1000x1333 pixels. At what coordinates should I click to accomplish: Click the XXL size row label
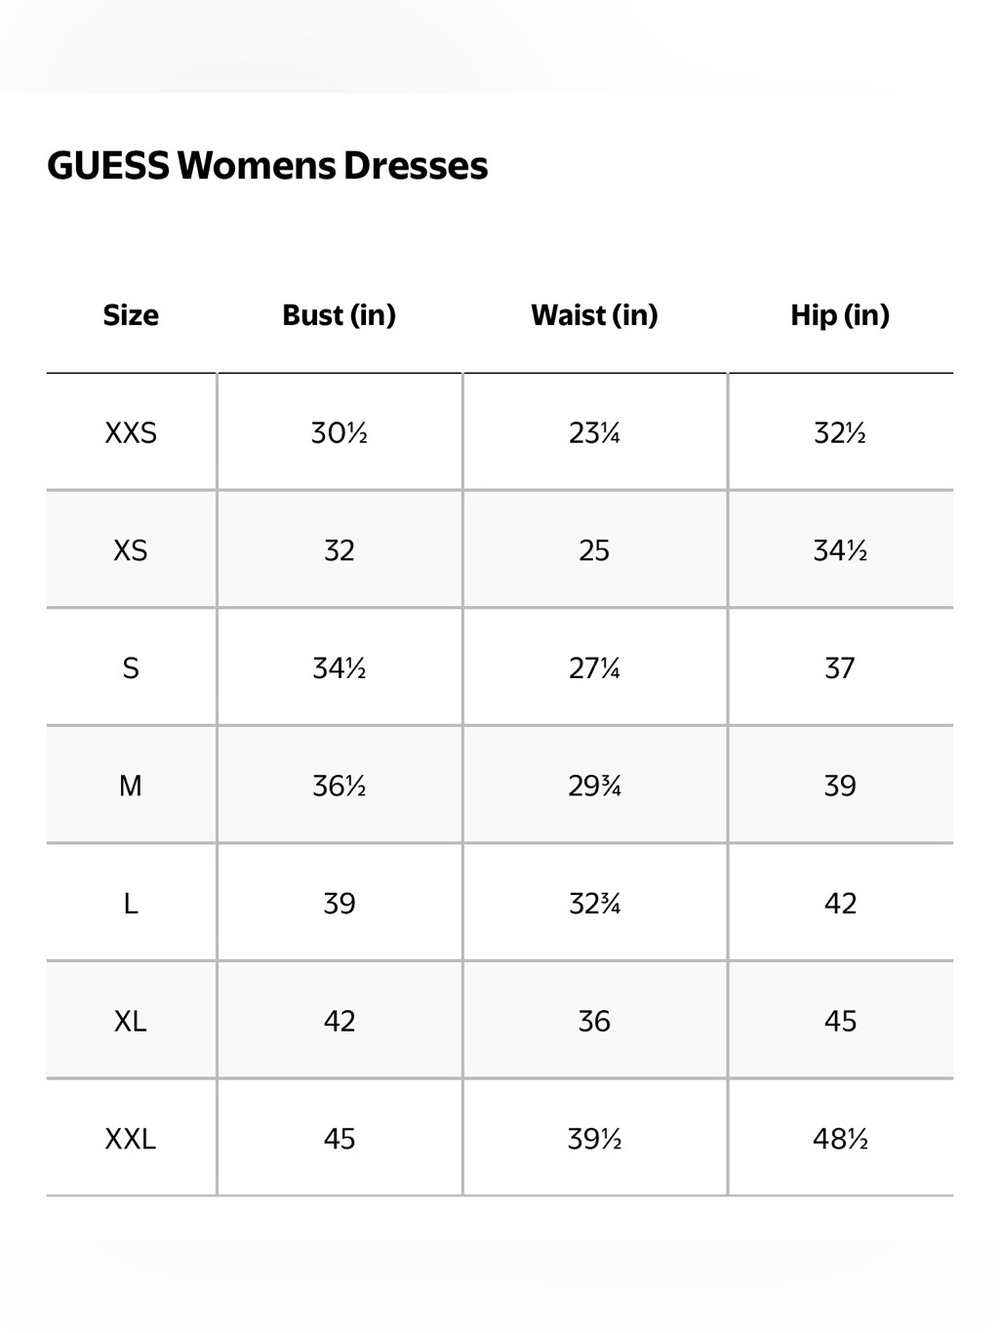pos(131,1139)
